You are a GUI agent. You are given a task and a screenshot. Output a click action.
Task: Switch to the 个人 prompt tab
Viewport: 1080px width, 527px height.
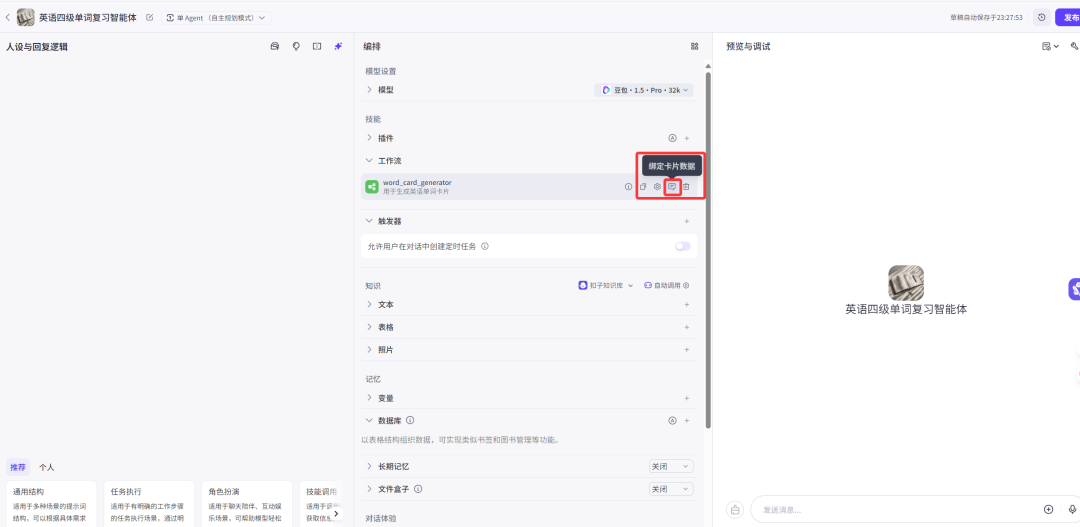47,467
